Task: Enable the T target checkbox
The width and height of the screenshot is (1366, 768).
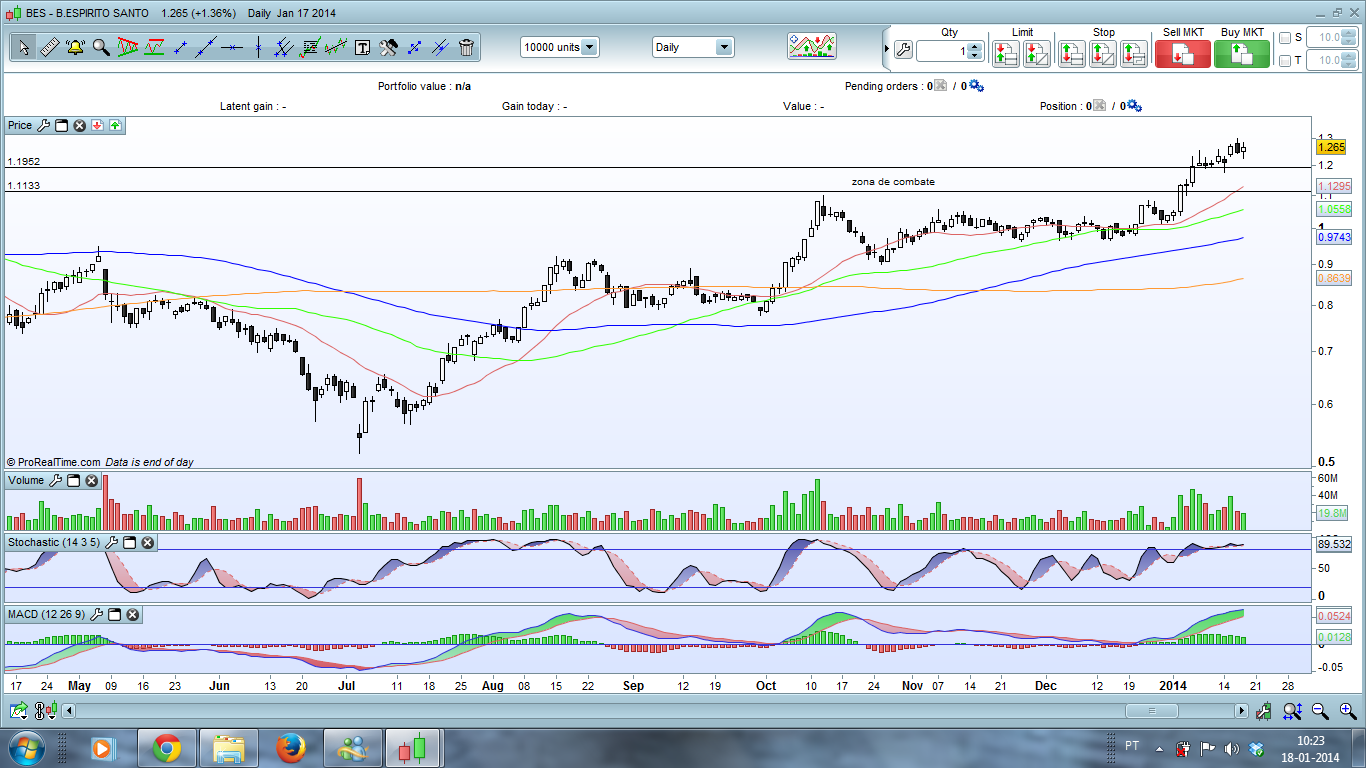Action: [x=1285, y=61]
